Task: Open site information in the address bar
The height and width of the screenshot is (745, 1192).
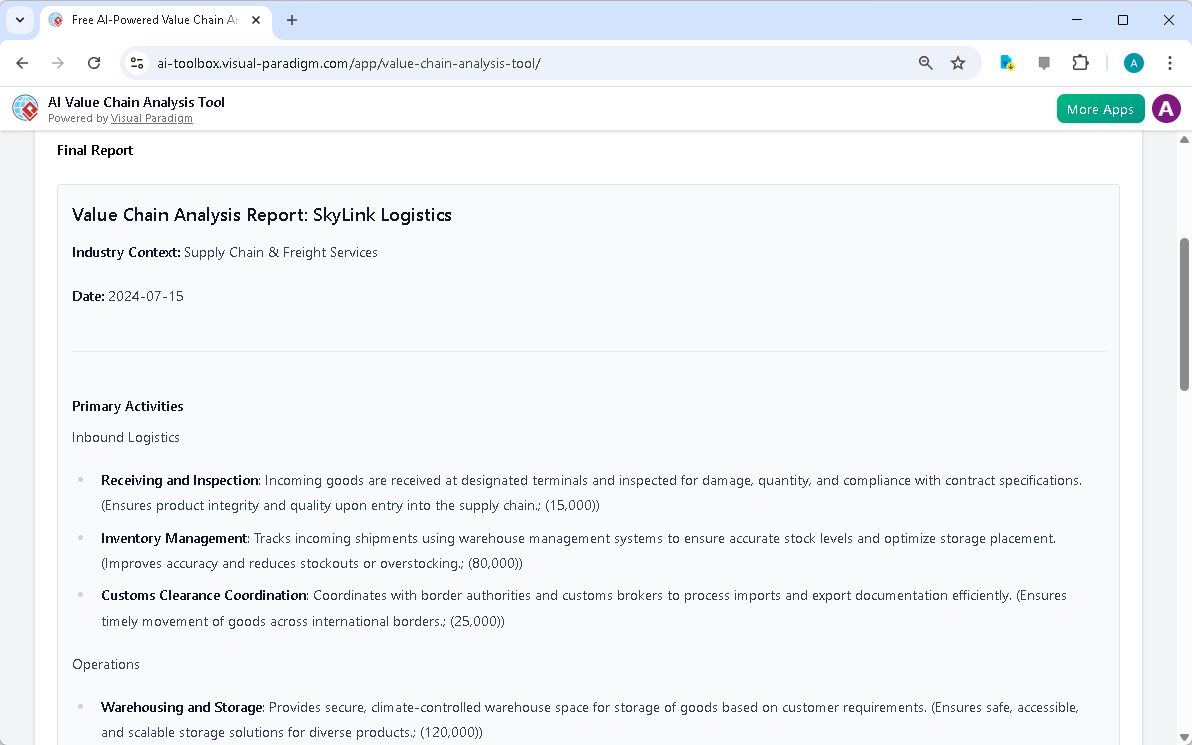Action: point(136,62)
